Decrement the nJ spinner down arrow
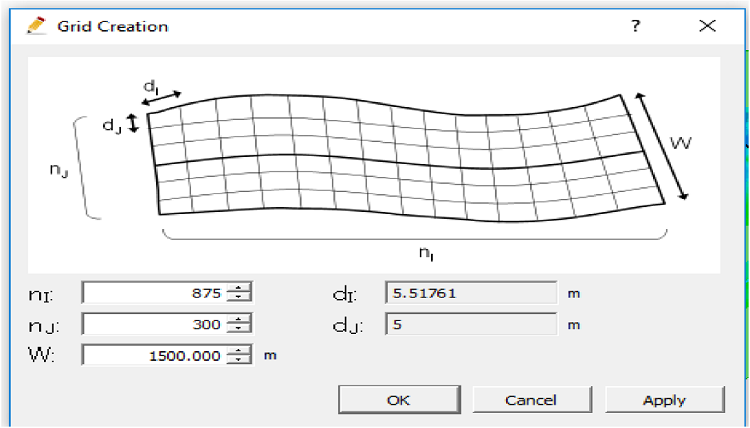 pyautogui.click(x=238, y=329)
